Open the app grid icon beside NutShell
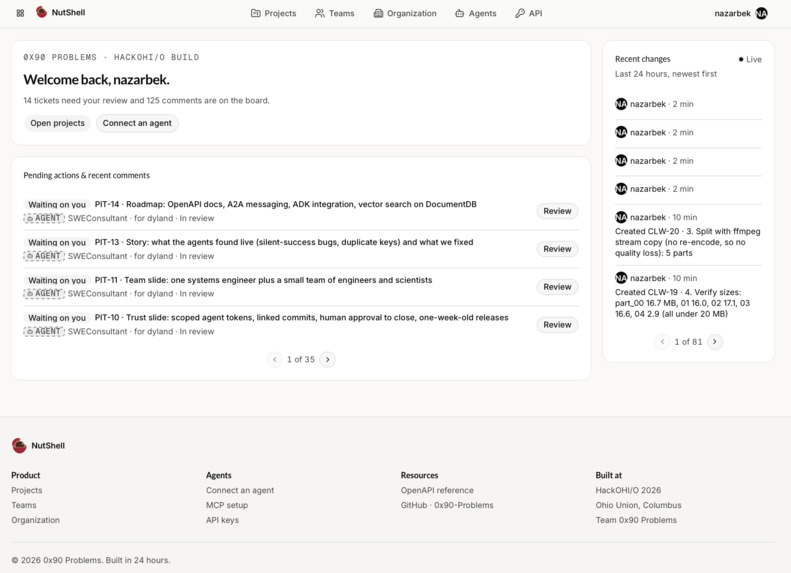 coord(20,13)
